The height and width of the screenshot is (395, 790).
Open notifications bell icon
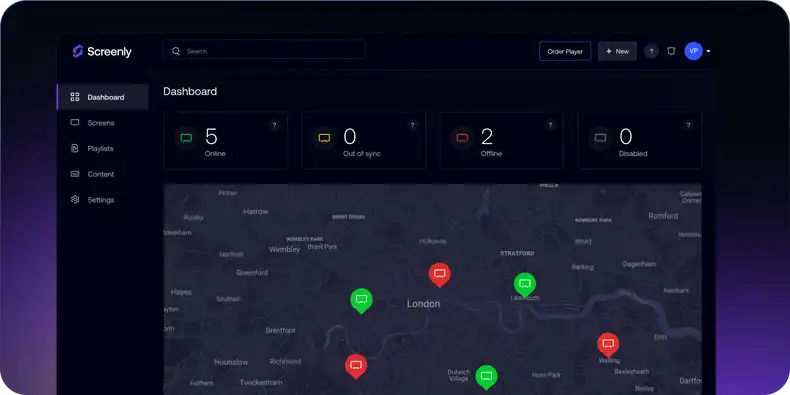click(x=671, y=51)
